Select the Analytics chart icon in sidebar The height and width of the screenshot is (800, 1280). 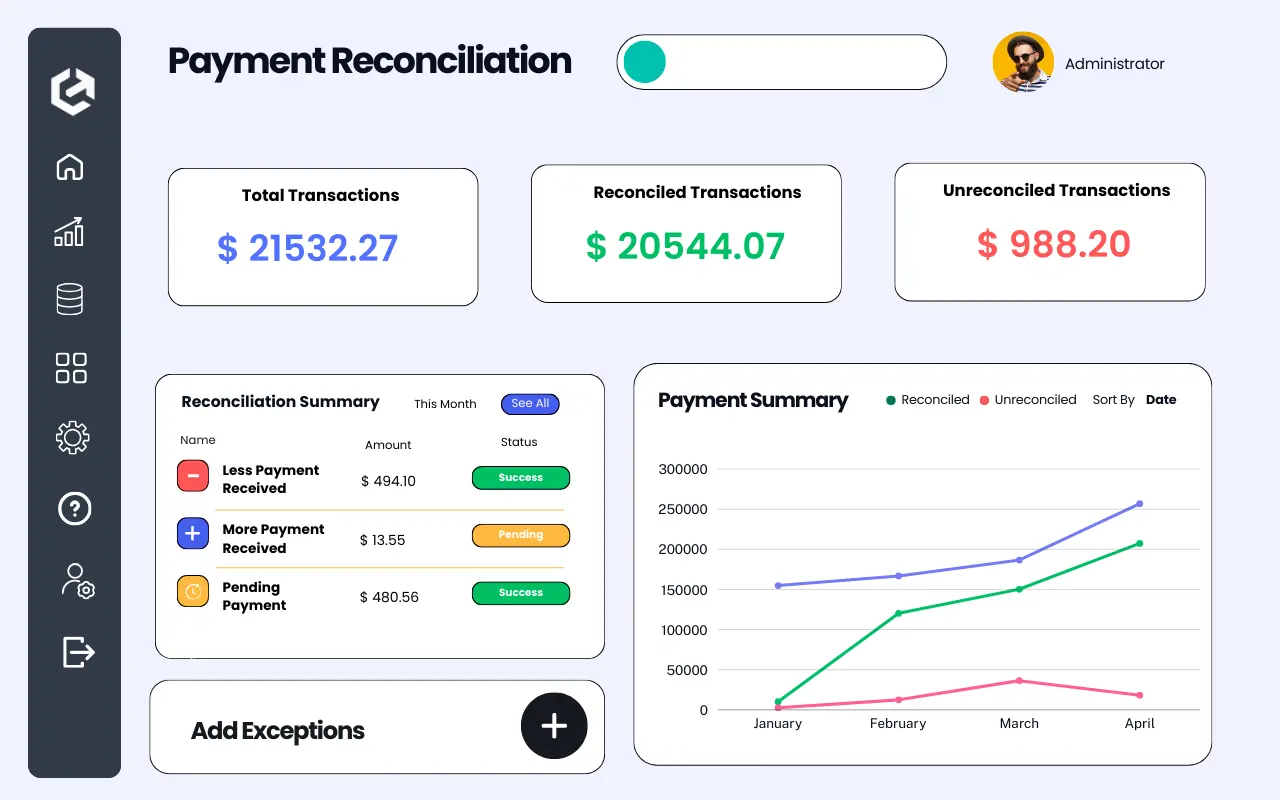pyautogui.click(x=69, y=232)
